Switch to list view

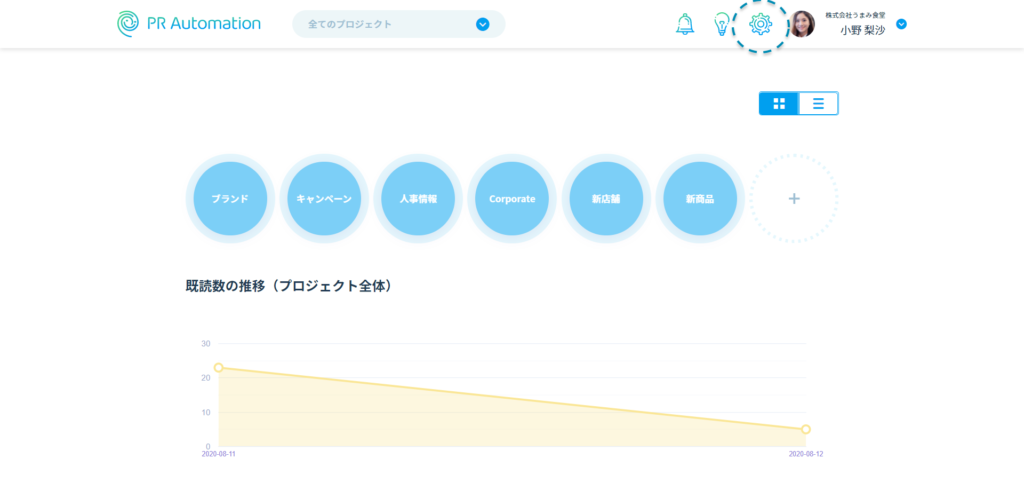click(x=818, y=103)
